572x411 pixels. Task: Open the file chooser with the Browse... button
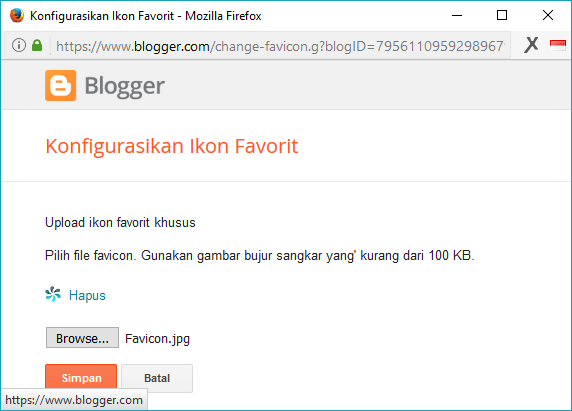click(x=82, y=338)
